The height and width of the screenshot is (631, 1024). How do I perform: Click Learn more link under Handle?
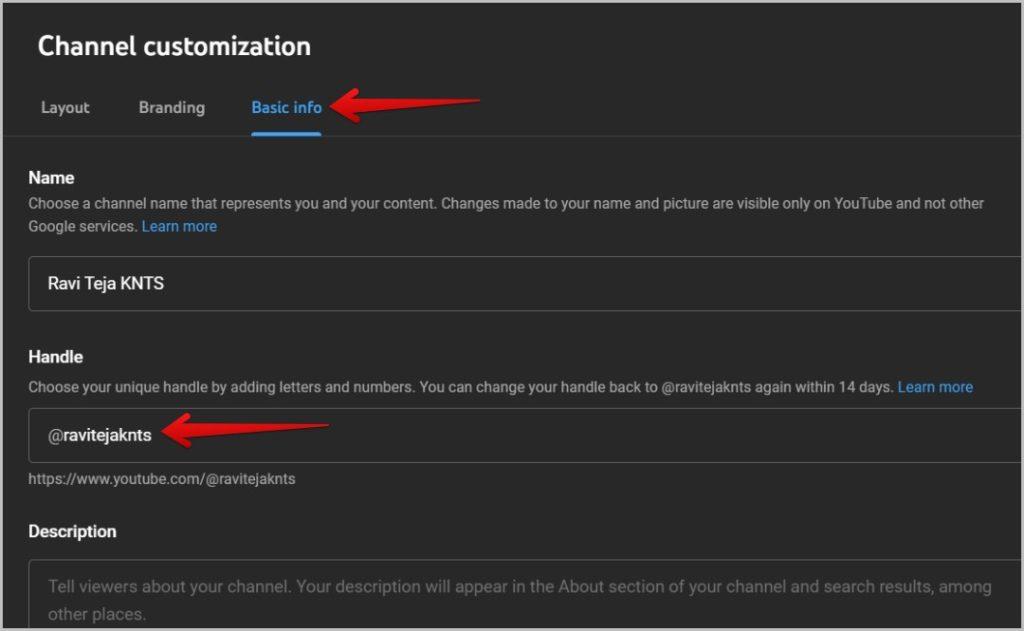935,387
